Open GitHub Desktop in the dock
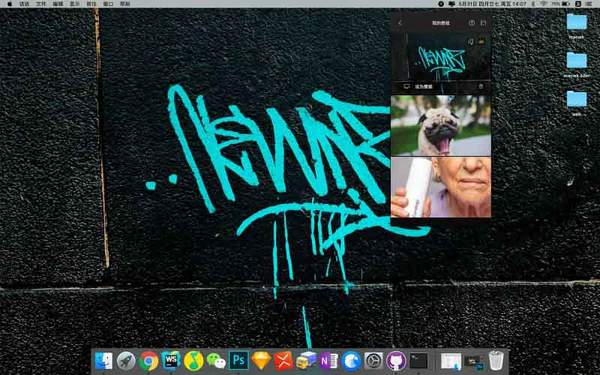This screenshot has height=375, width=600. coord(396,361)
